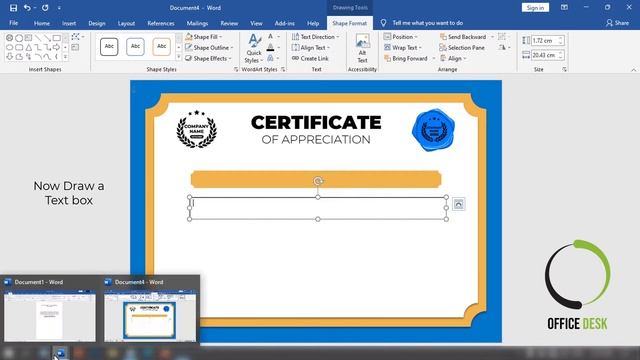This screenshot has width=640, height=360.
Task: Open the Shape Fill dropdown
Action: tap(204, 37)
